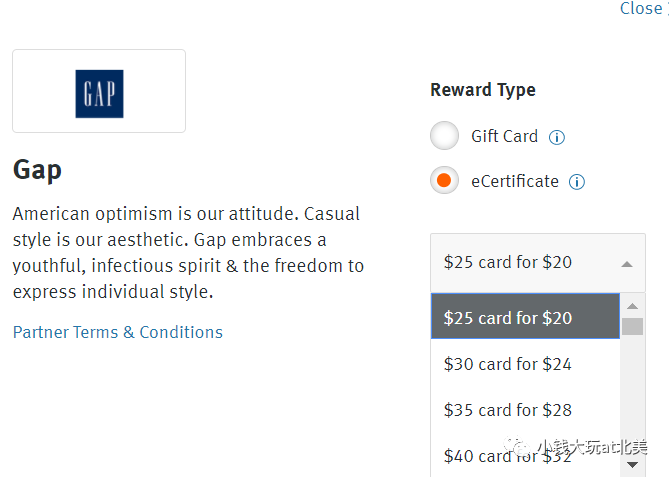Click the scrollbar track below the thumb
Viewport: 669px width, 477px height.
(x=633, y=395)
